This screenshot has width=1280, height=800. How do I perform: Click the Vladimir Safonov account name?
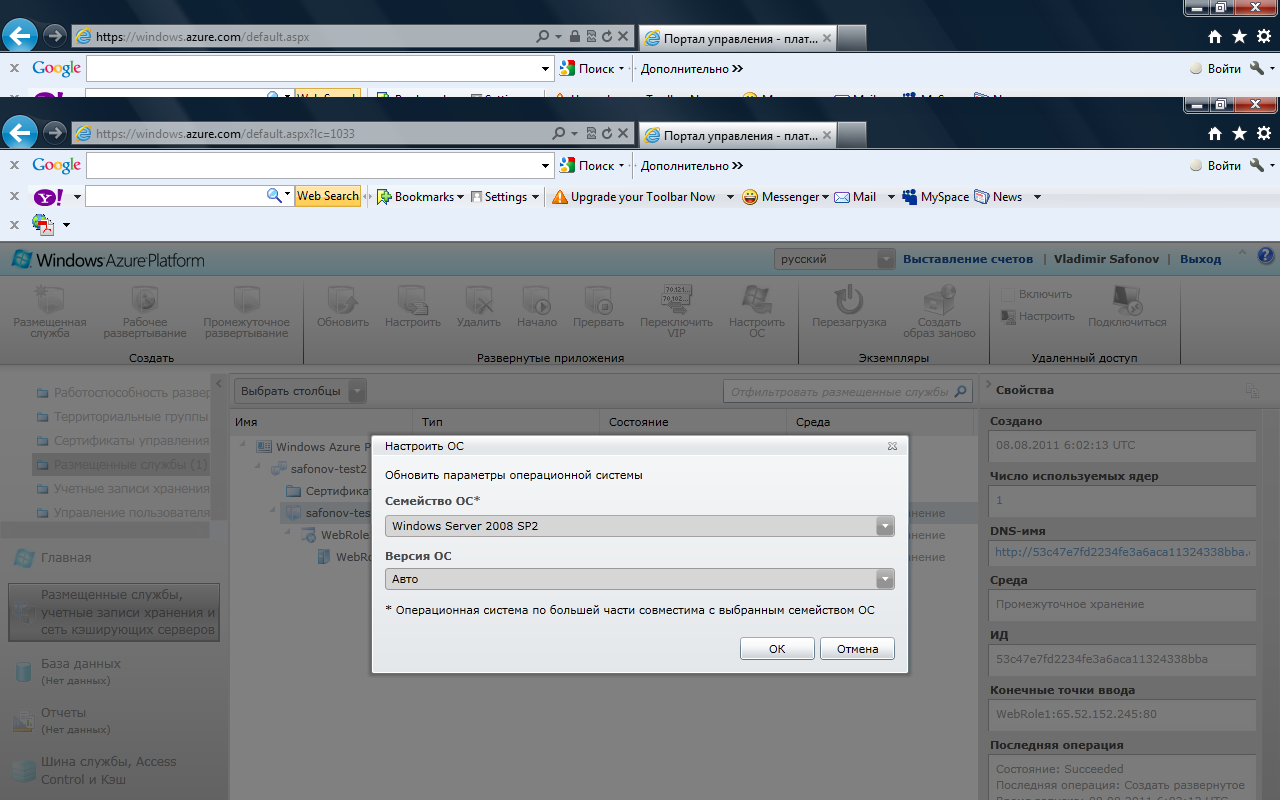coord(1107,259)
